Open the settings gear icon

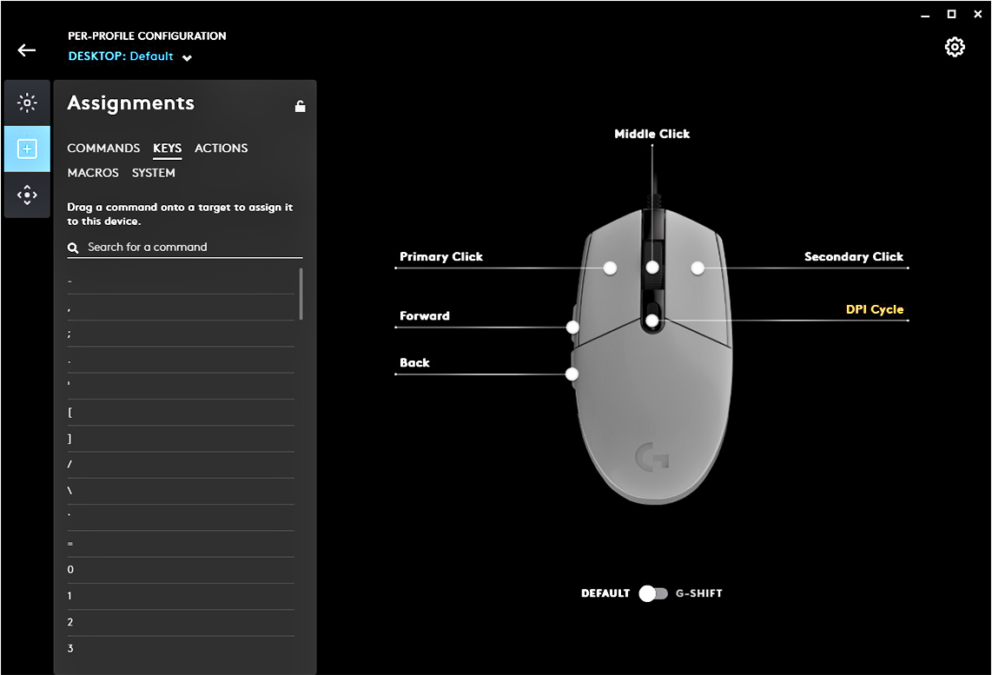(x=954, y=47)
